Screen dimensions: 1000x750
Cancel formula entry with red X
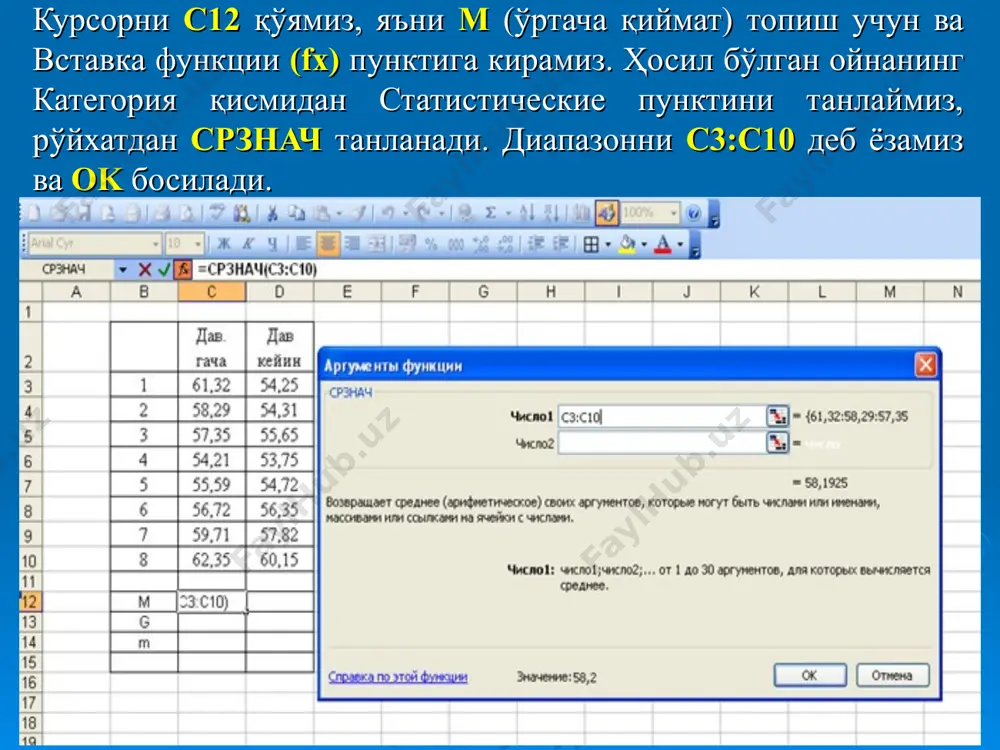tap(145, 270)
